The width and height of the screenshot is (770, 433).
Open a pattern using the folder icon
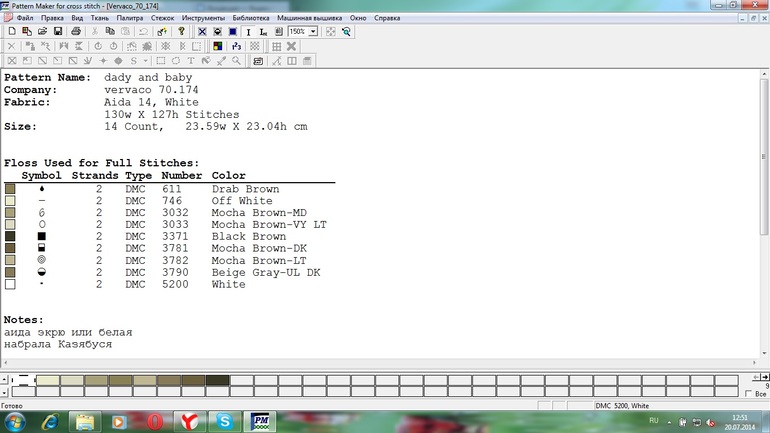42,31
